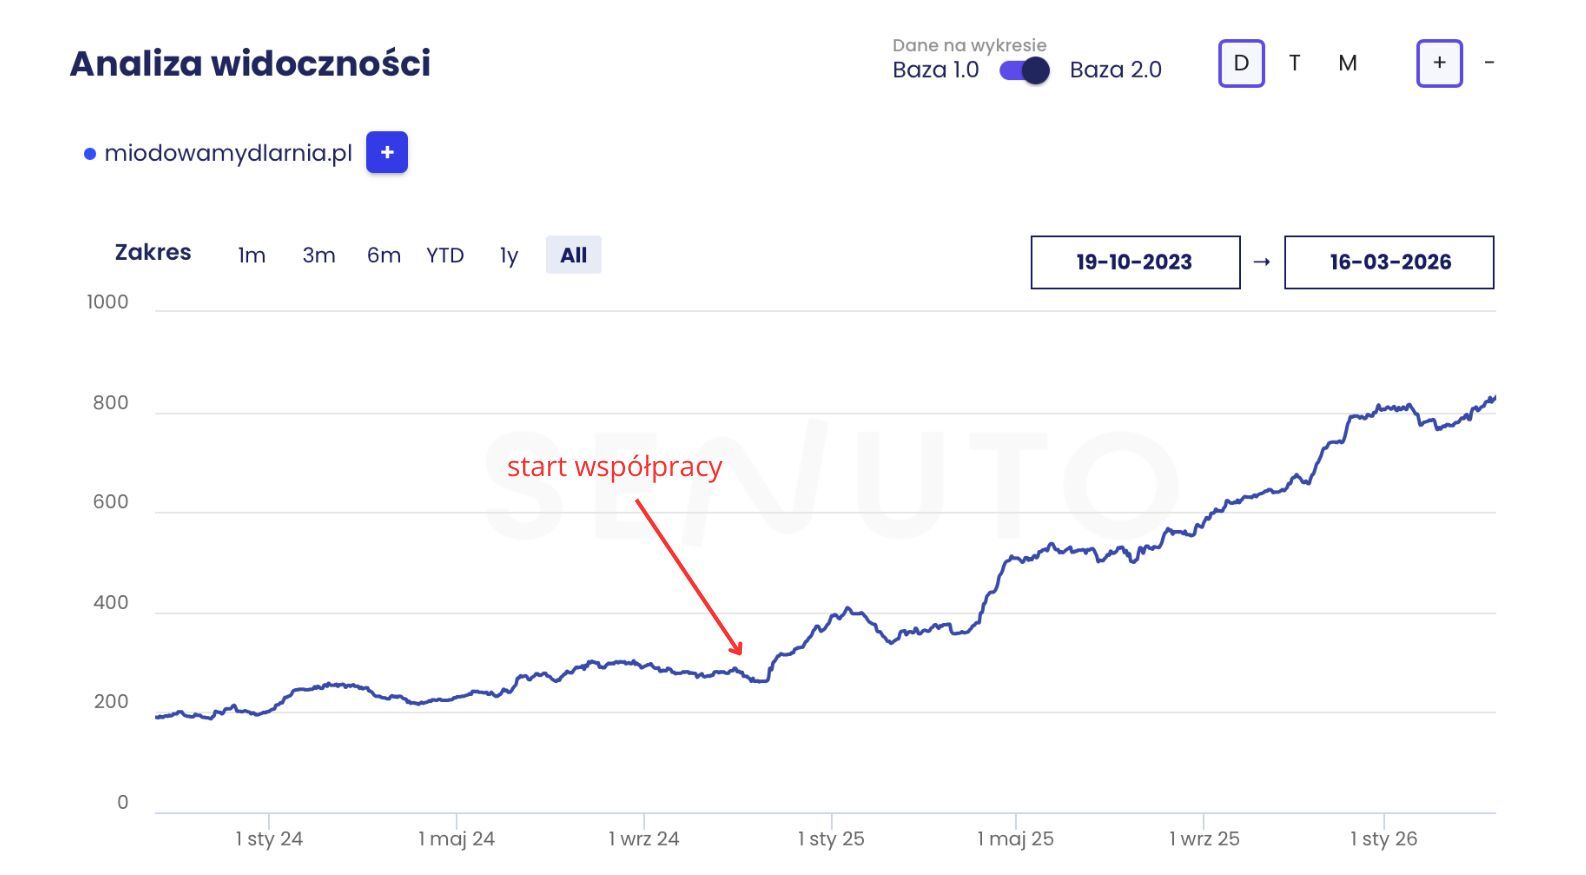Switch to weekly "T" granularity
This screenshot has width=1586, height=875.
(x=1294, y=63)
